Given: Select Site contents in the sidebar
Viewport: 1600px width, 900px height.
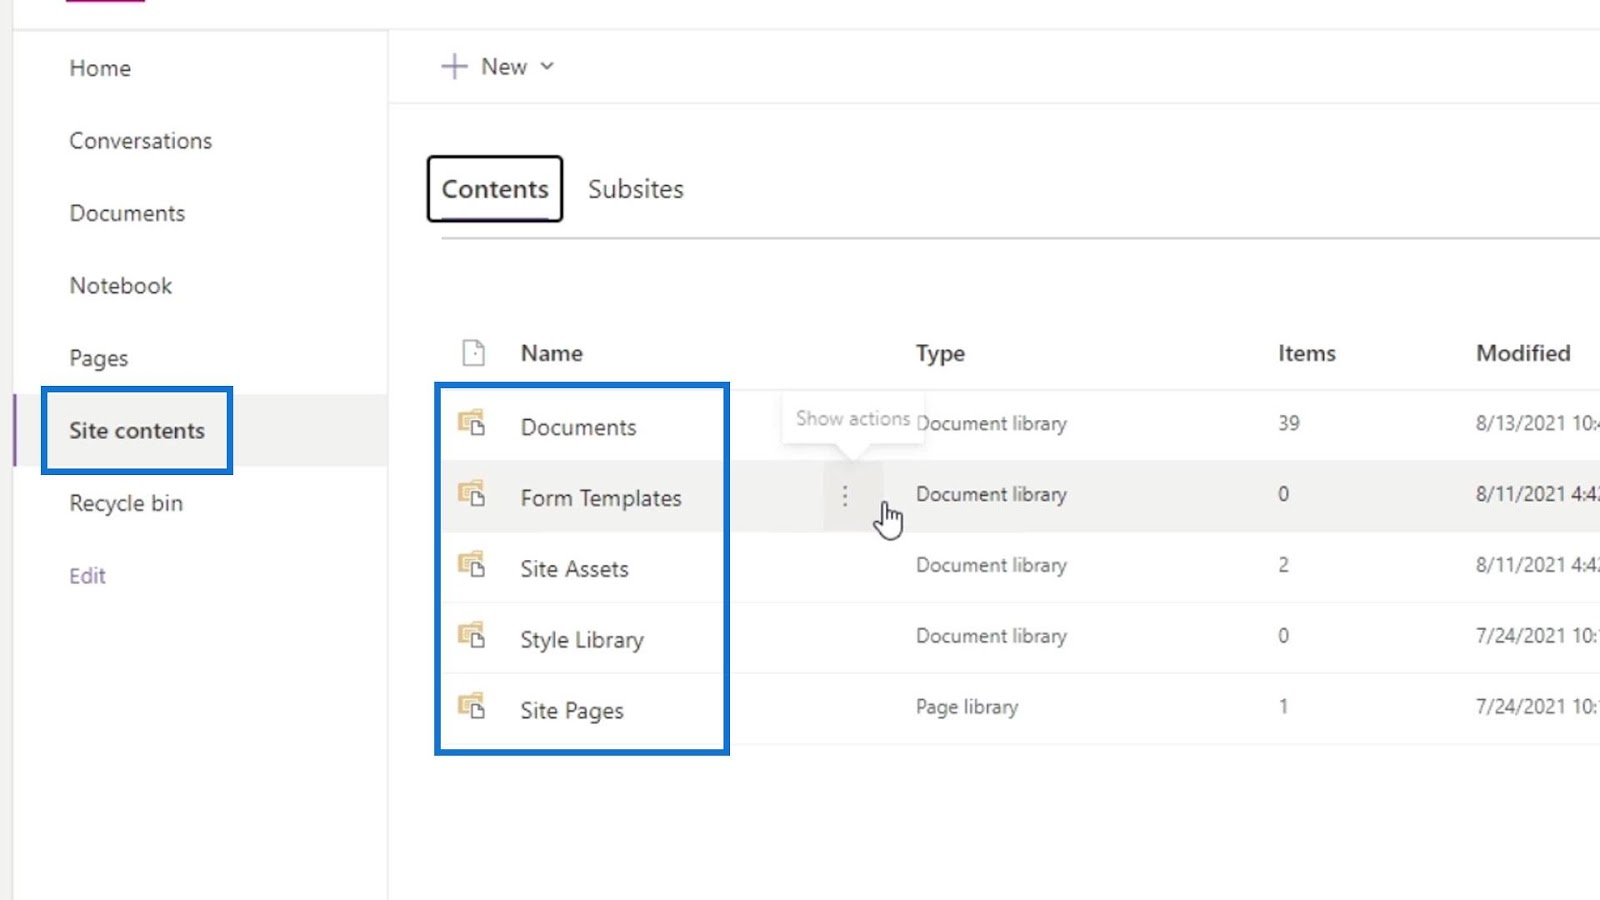Looking at the screenshot, I should point(137,431).
